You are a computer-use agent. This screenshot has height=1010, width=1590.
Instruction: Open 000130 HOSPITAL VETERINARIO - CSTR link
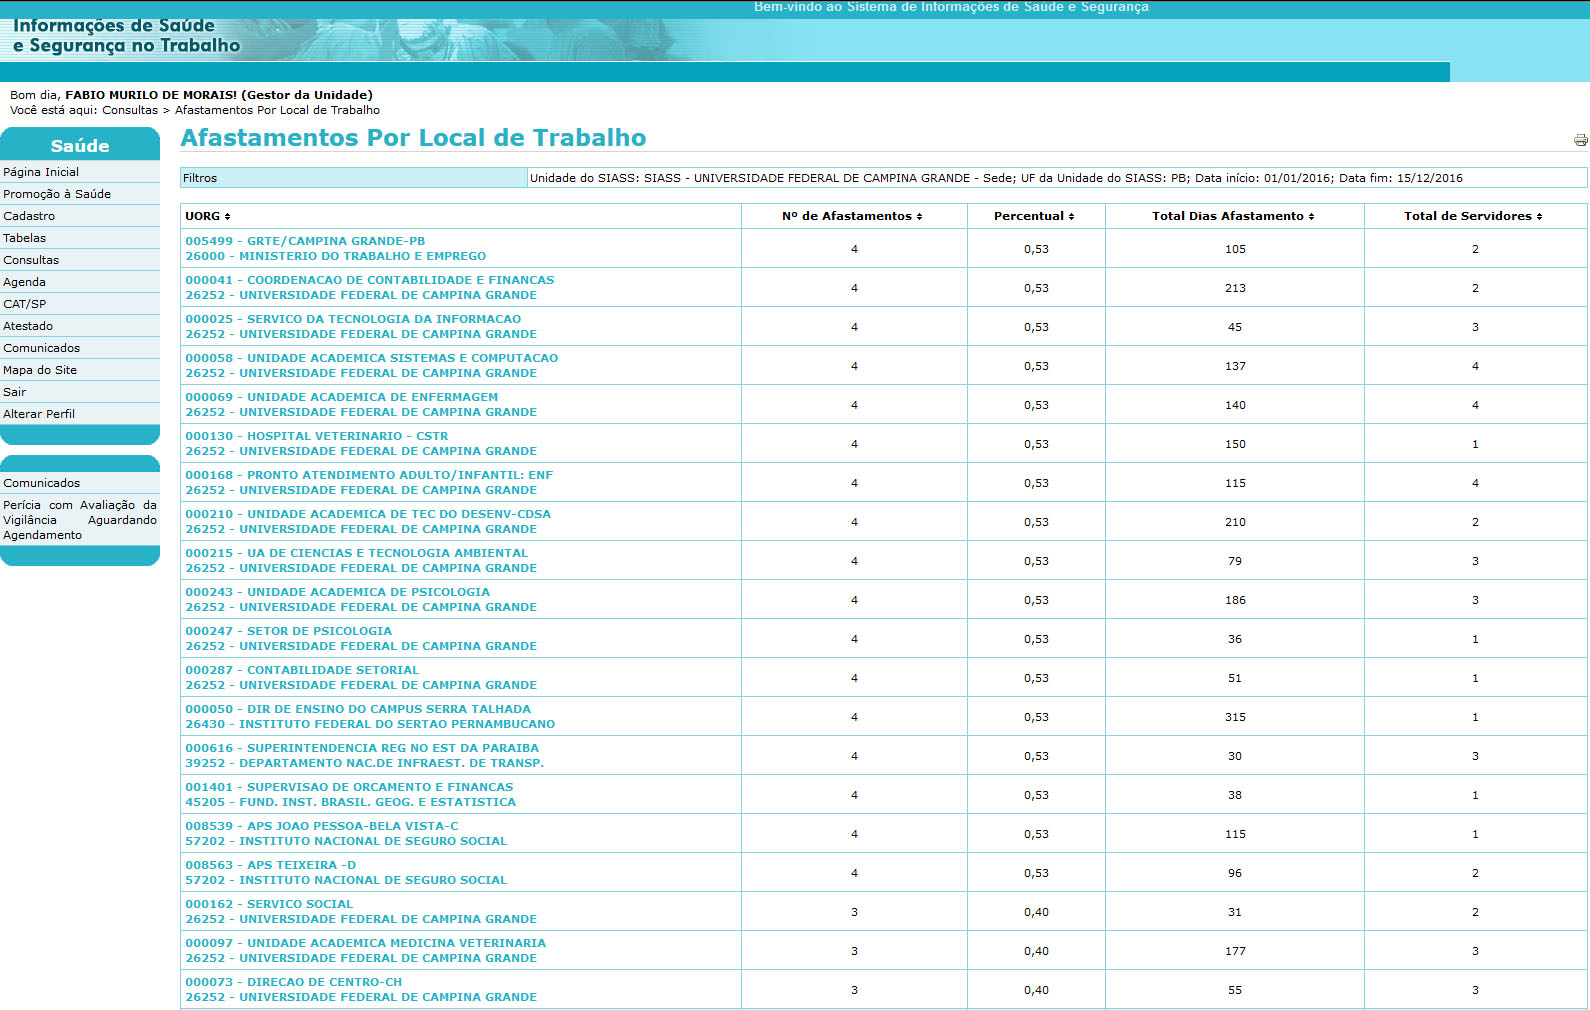316,436
